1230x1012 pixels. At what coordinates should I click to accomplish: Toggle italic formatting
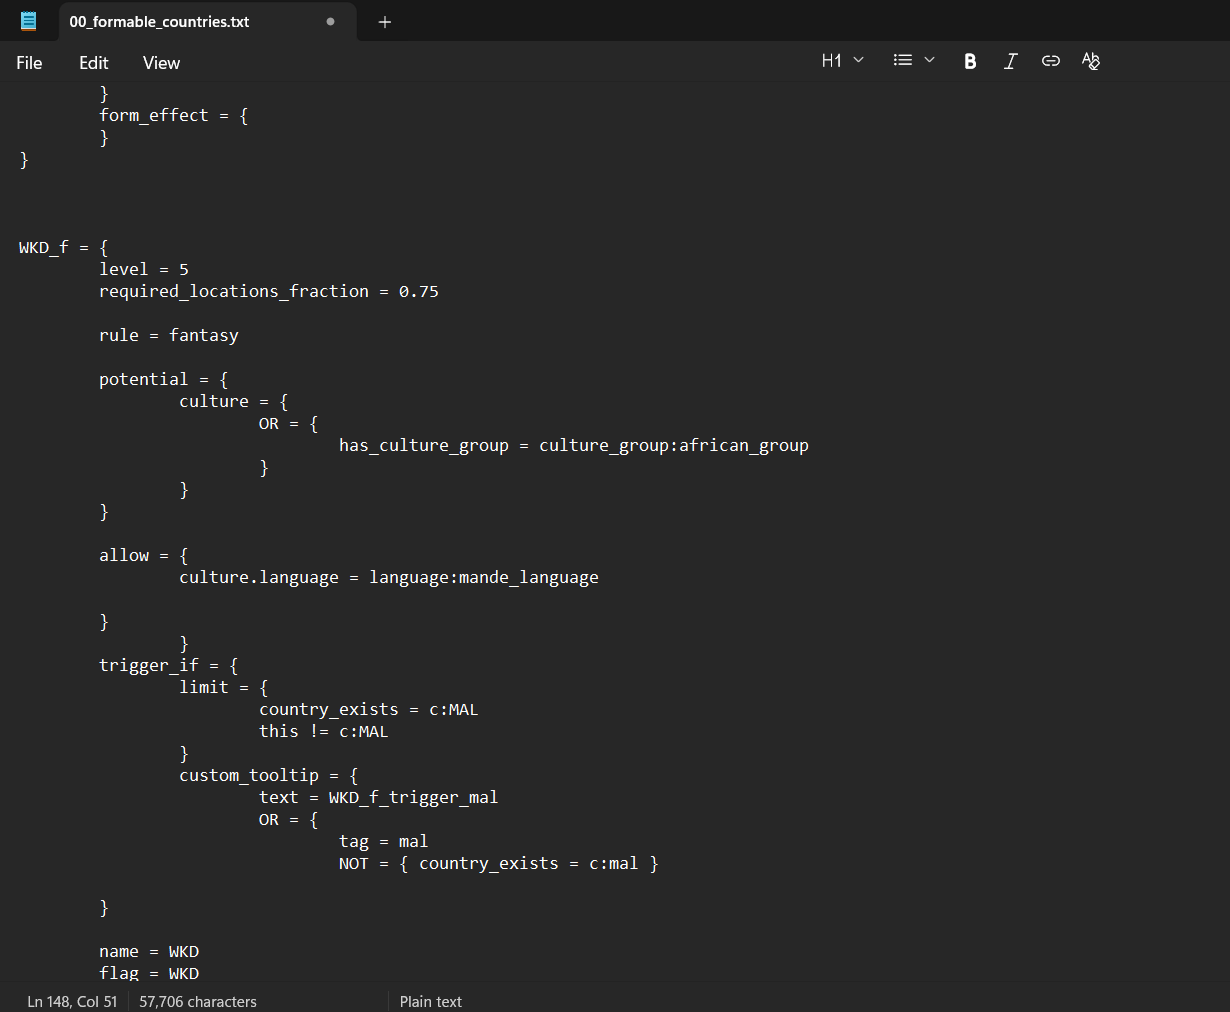point(1010,61)
